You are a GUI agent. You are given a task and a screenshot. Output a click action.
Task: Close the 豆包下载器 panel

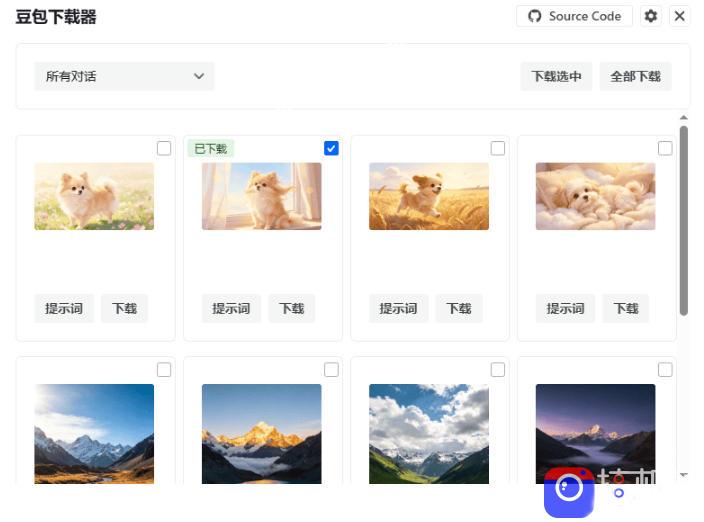click(679, 17)
